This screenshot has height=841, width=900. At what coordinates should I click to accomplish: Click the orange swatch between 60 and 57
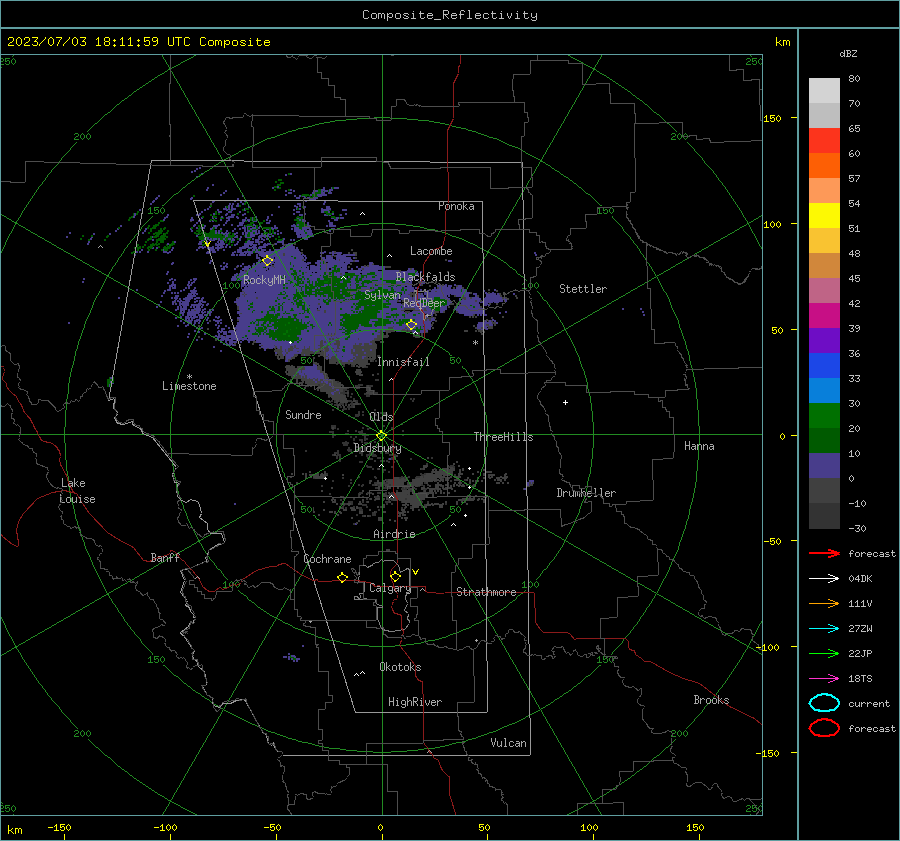pos(824,166)
